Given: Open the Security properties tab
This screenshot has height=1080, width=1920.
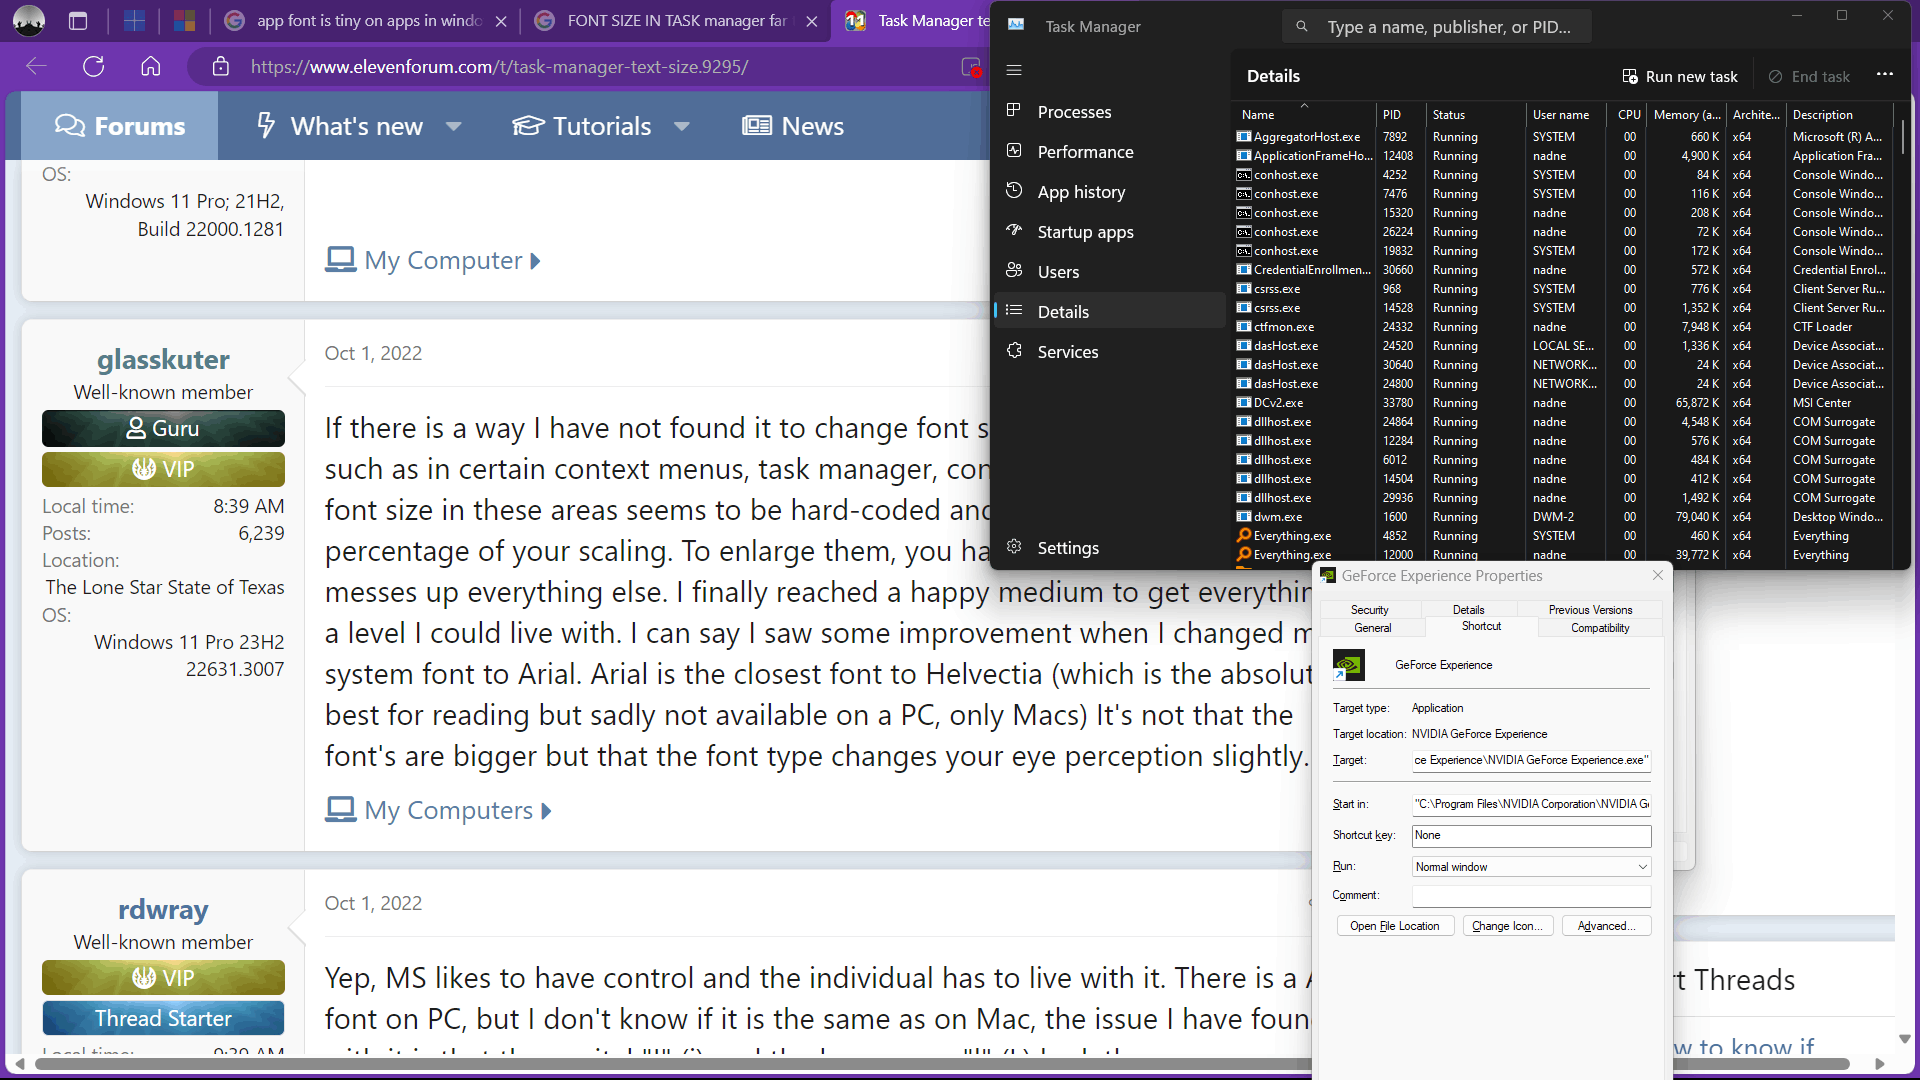Looking at the screenshot, I should click(x=1369, y=610).
